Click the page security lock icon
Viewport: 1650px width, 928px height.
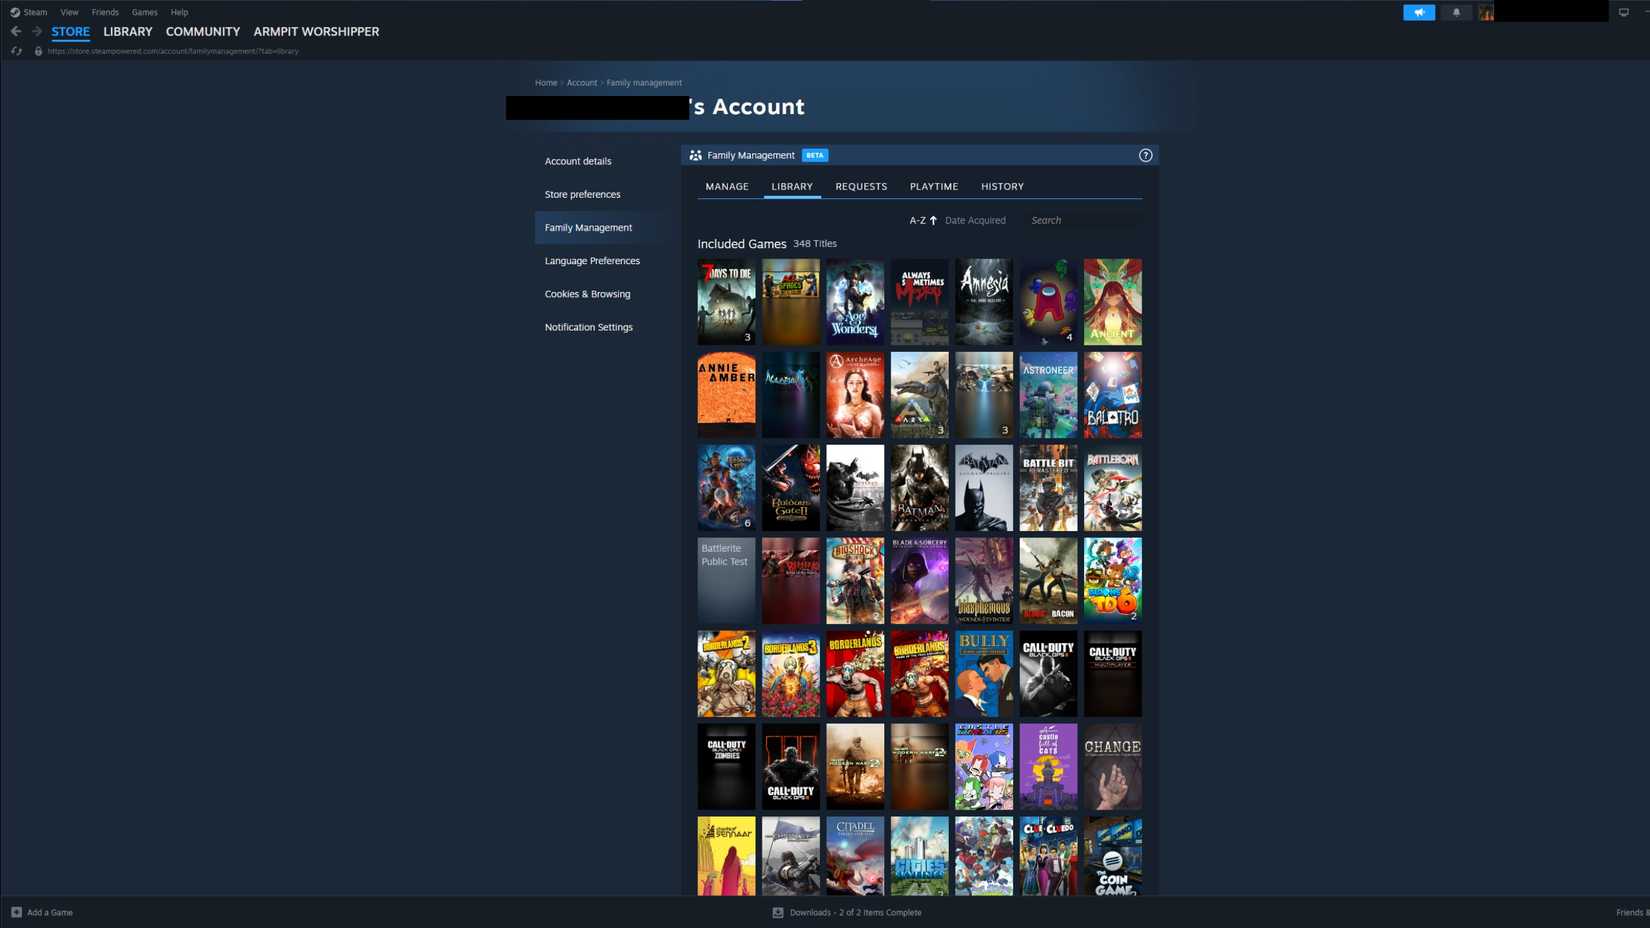point(37,51)
